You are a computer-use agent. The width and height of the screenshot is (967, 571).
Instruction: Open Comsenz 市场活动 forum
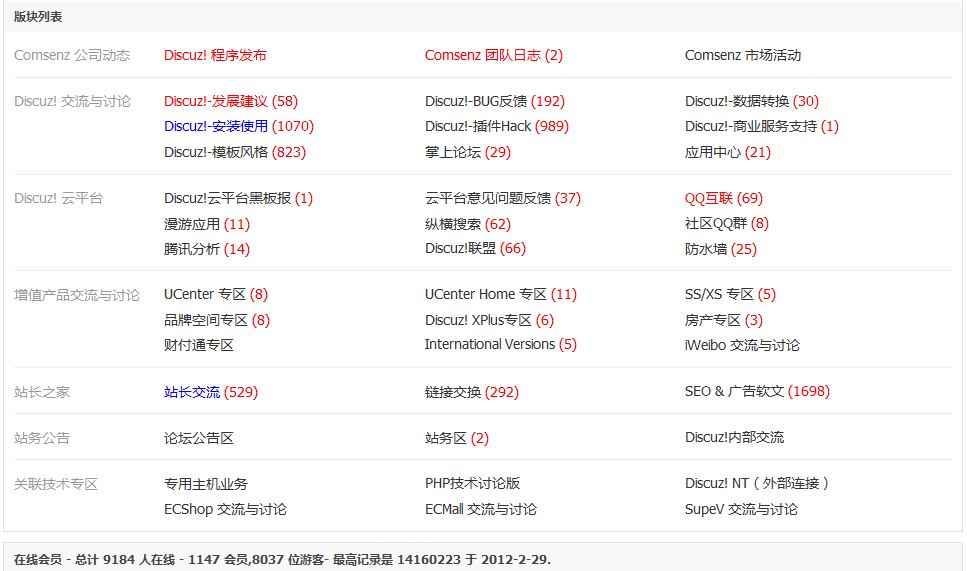pos(743,55)
